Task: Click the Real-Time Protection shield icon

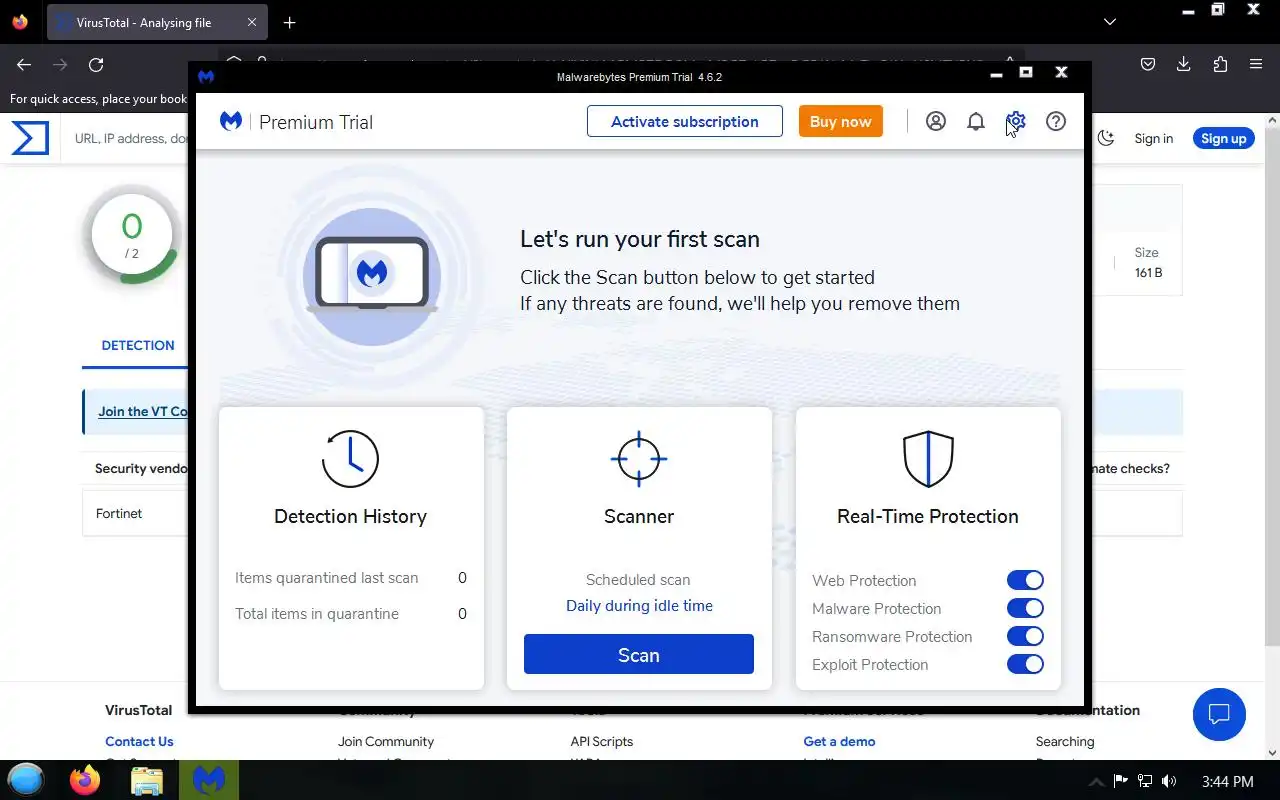Action: 928,459
